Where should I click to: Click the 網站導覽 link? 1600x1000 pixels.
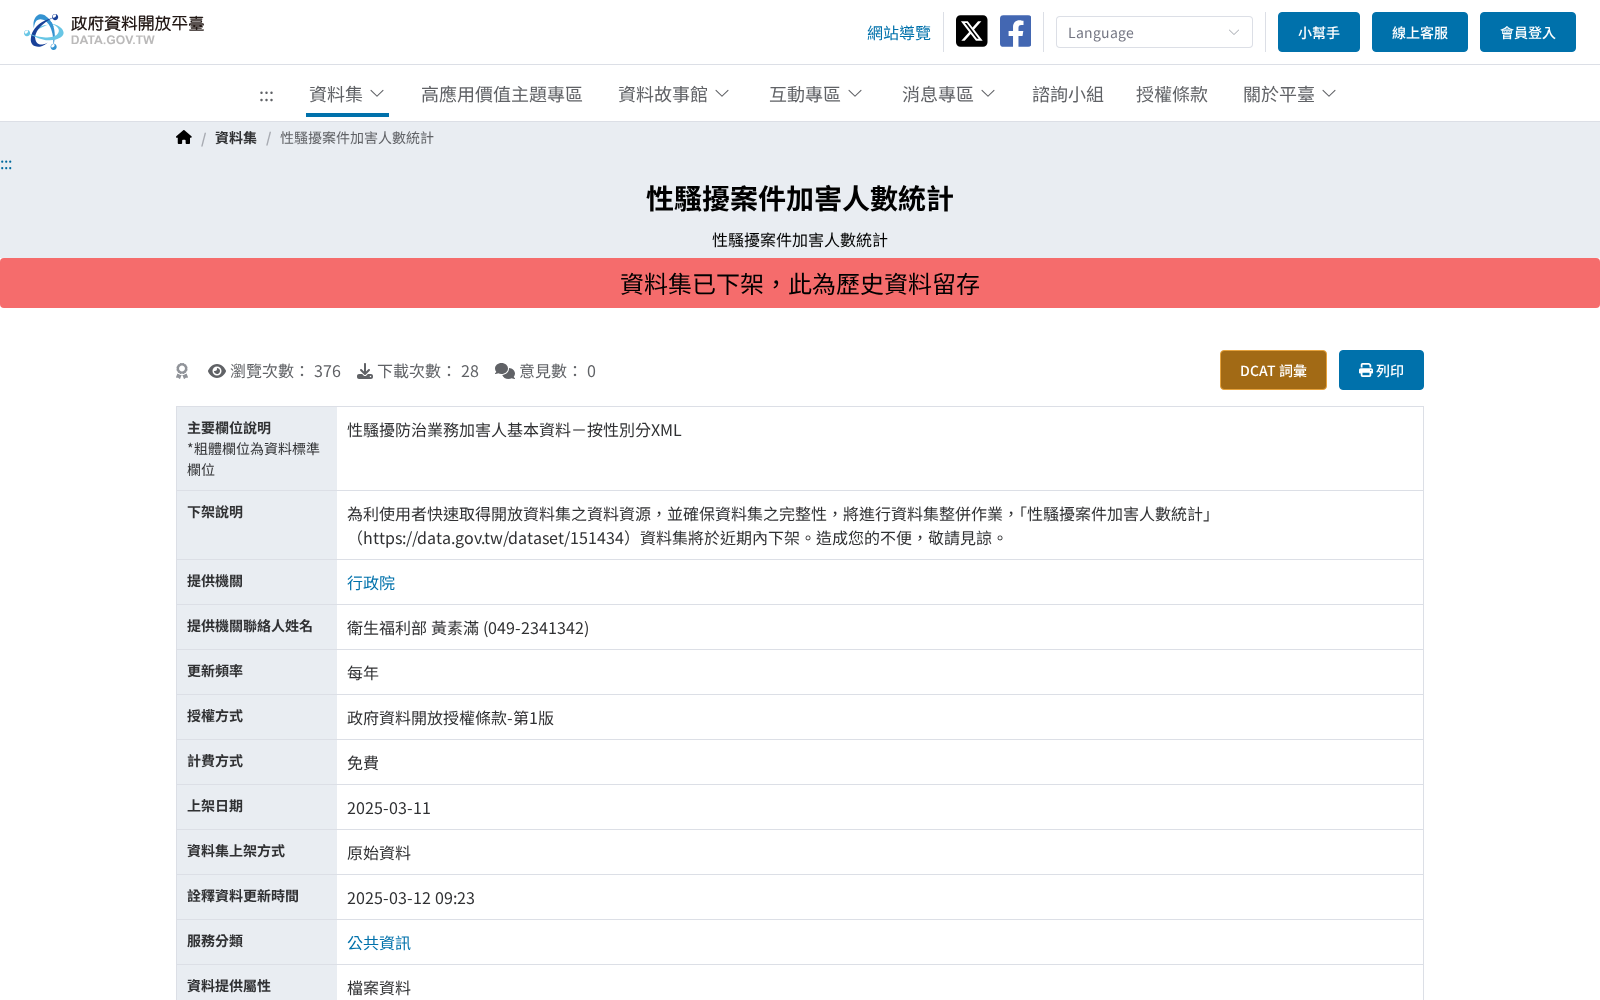pos(899,33)
